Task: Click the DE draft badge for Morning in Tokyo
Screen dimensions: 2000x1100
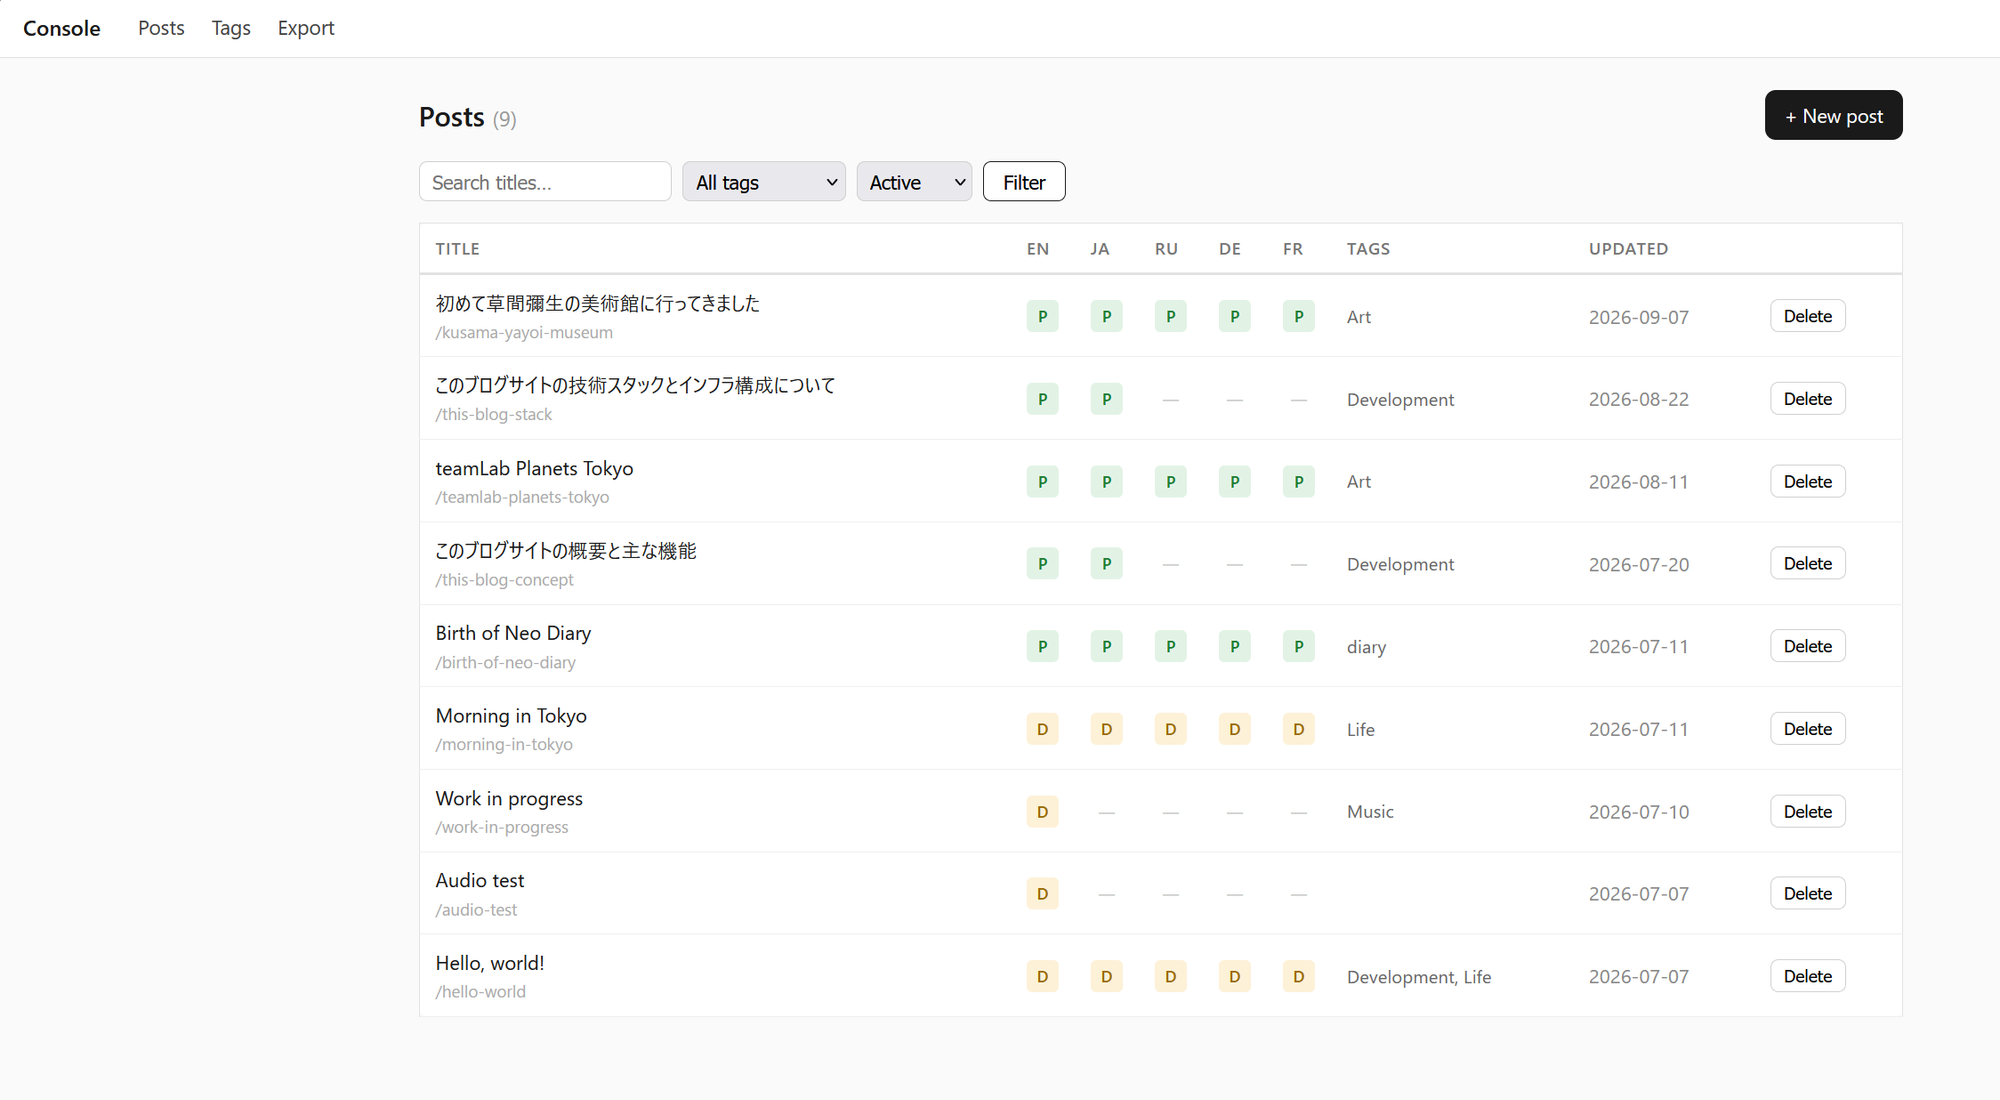Action: 1234,729
